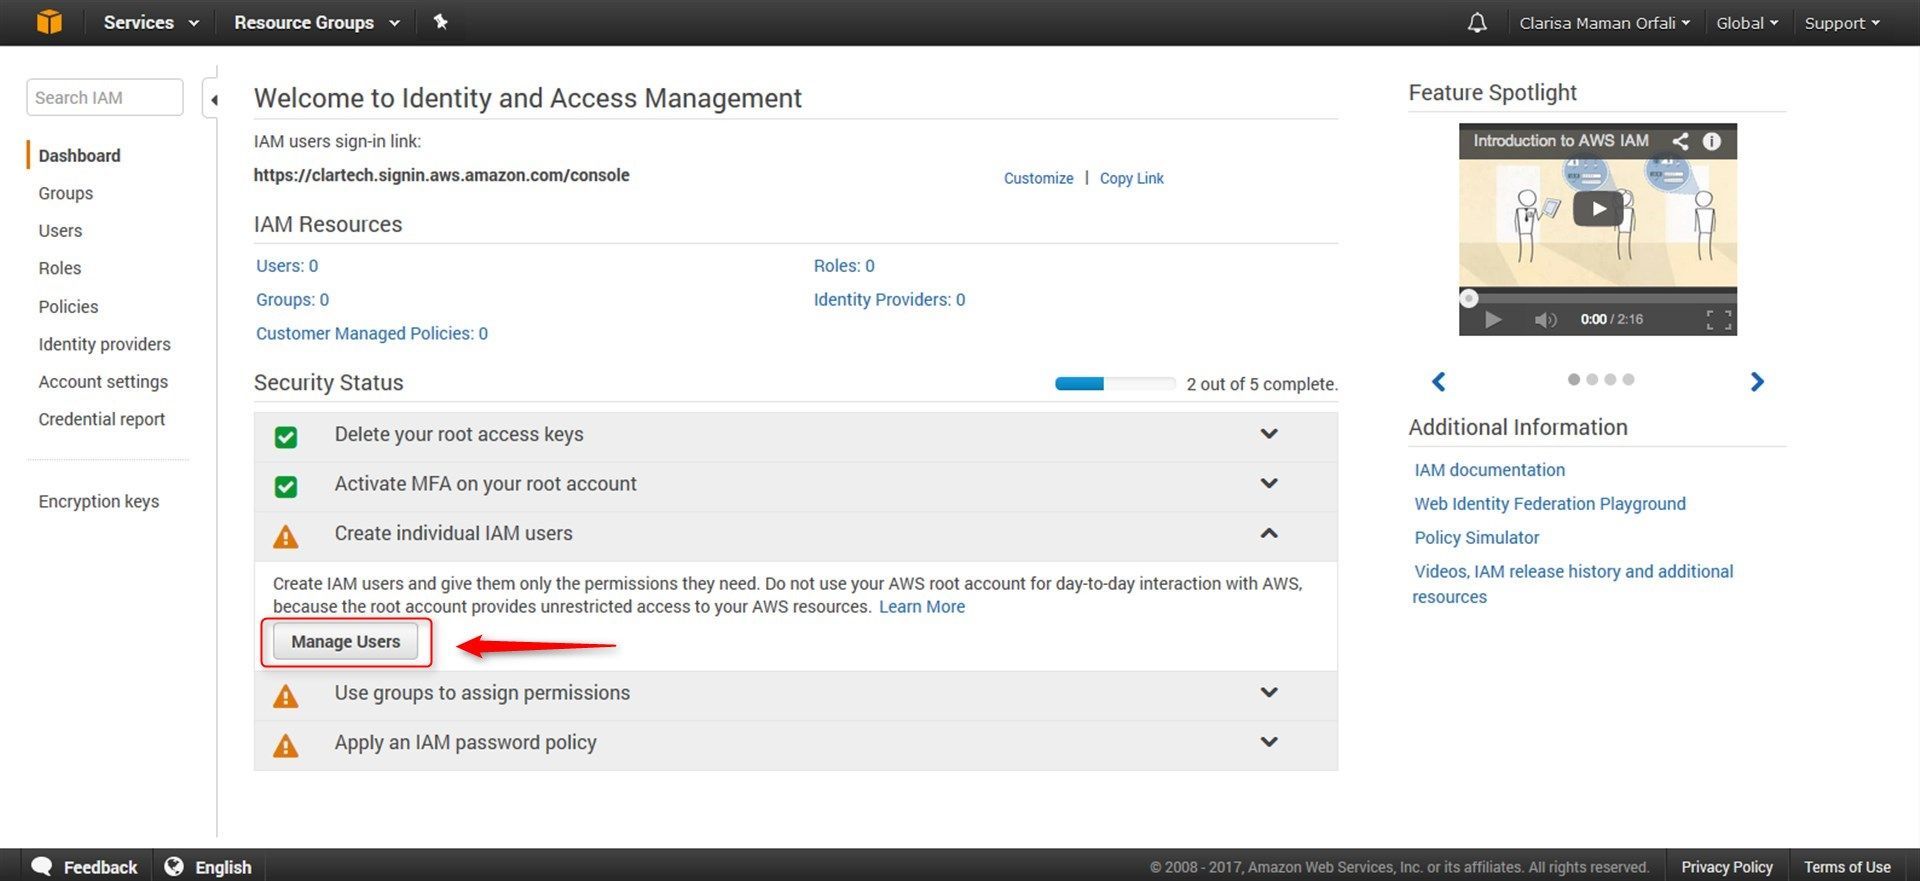Open the notifications bell icon
Screen dimensions: 1920x881
coord(1477,22)
